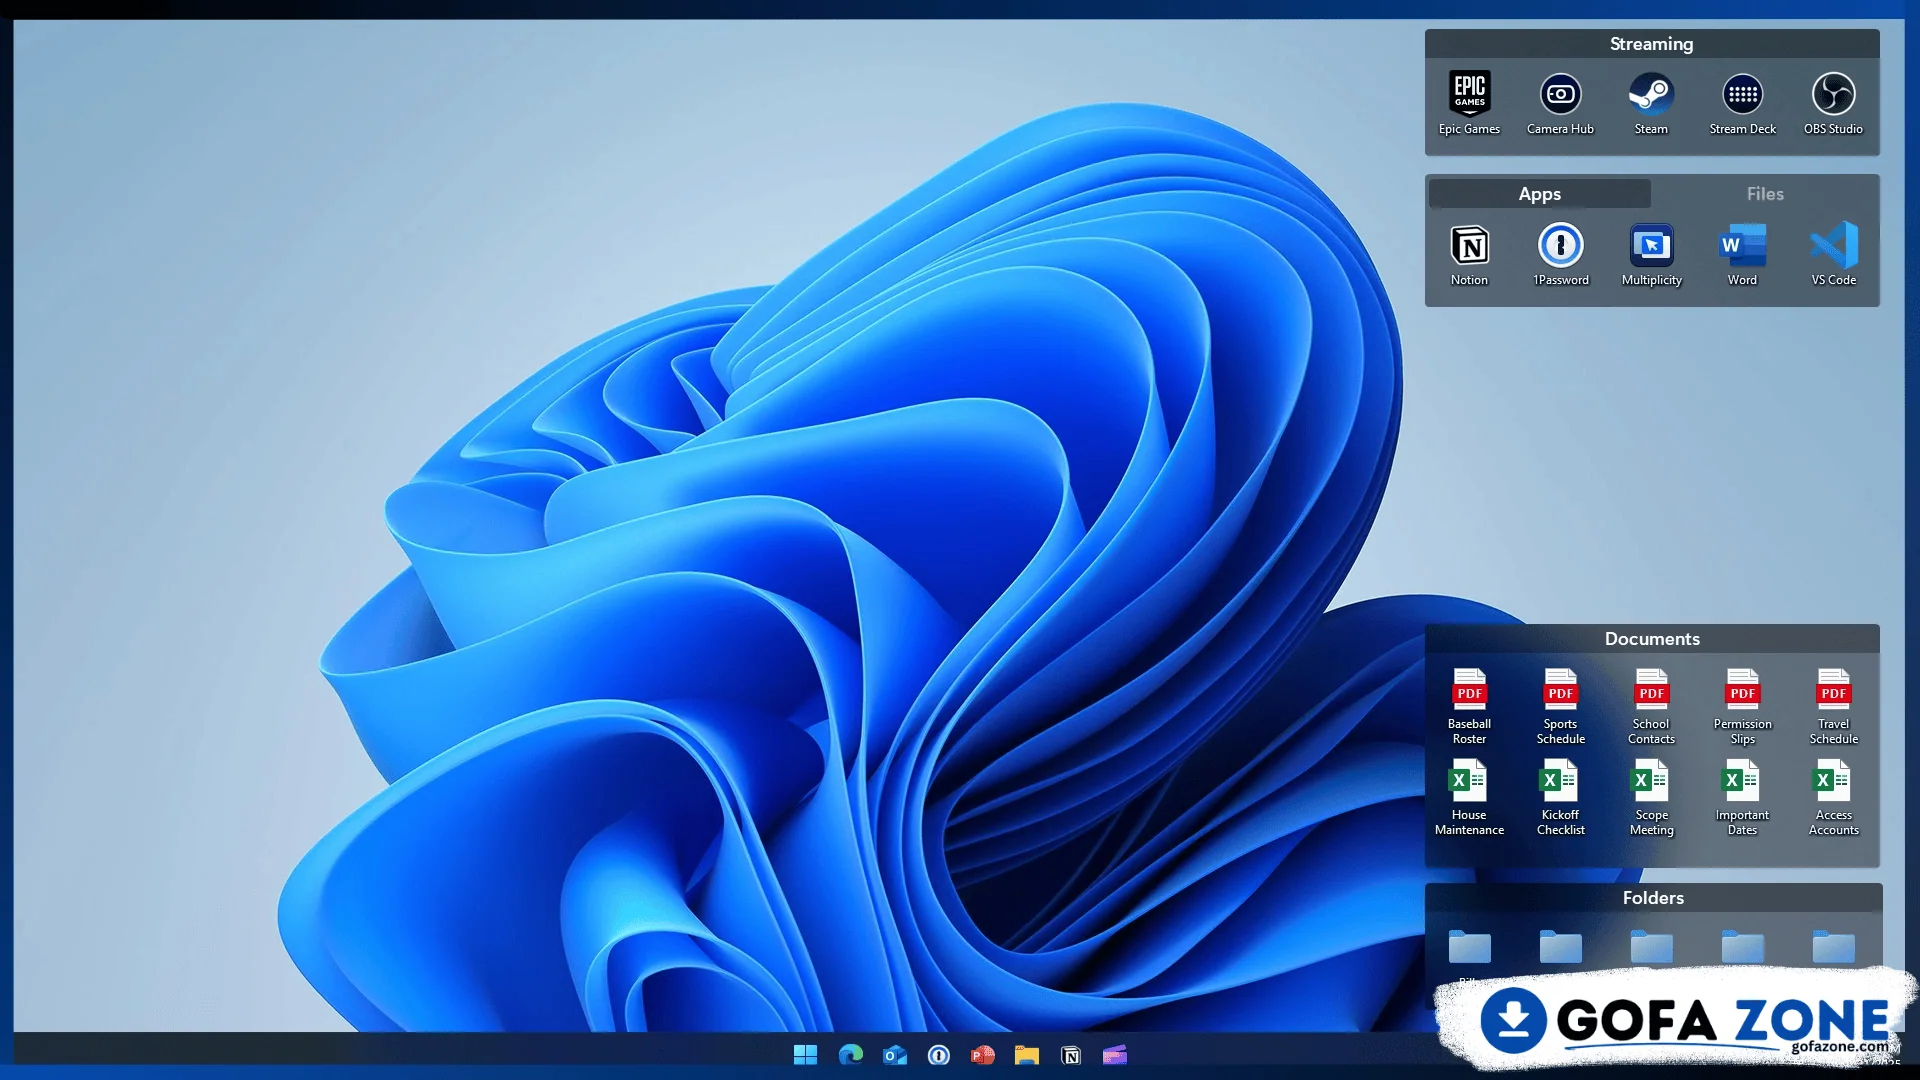This screenshot has height=1080, width=1920.
Task: Select House Maintenance spreadsheet
Action: tap(1469, 797)
